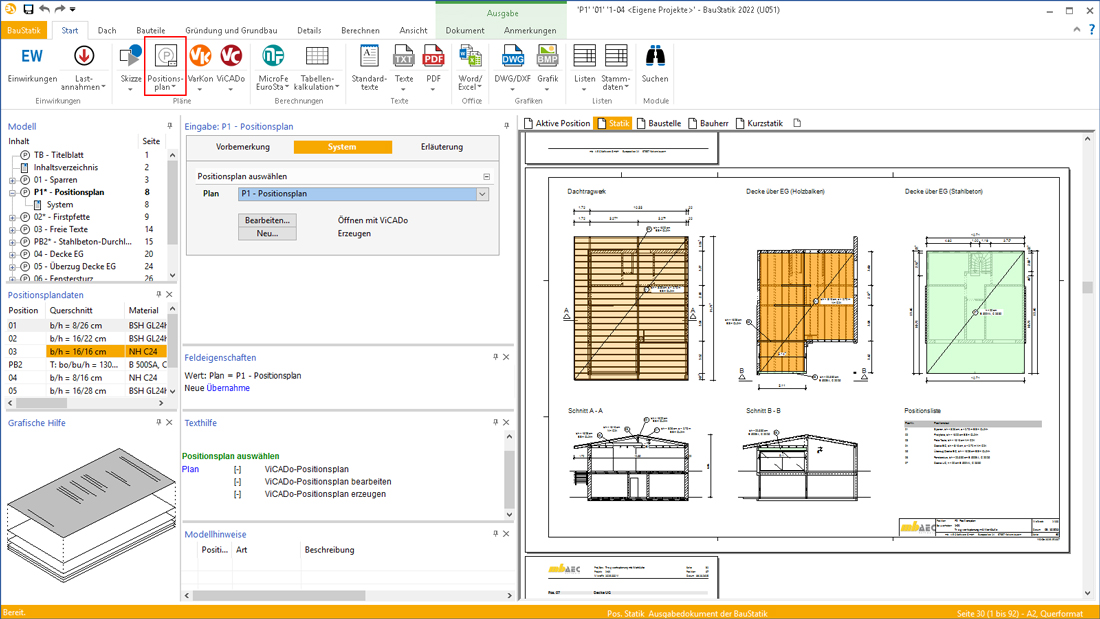Open quick access toolbar customize dropdown
The image size is (1100, 619).
pyautogui.click(x=73, y=9)
